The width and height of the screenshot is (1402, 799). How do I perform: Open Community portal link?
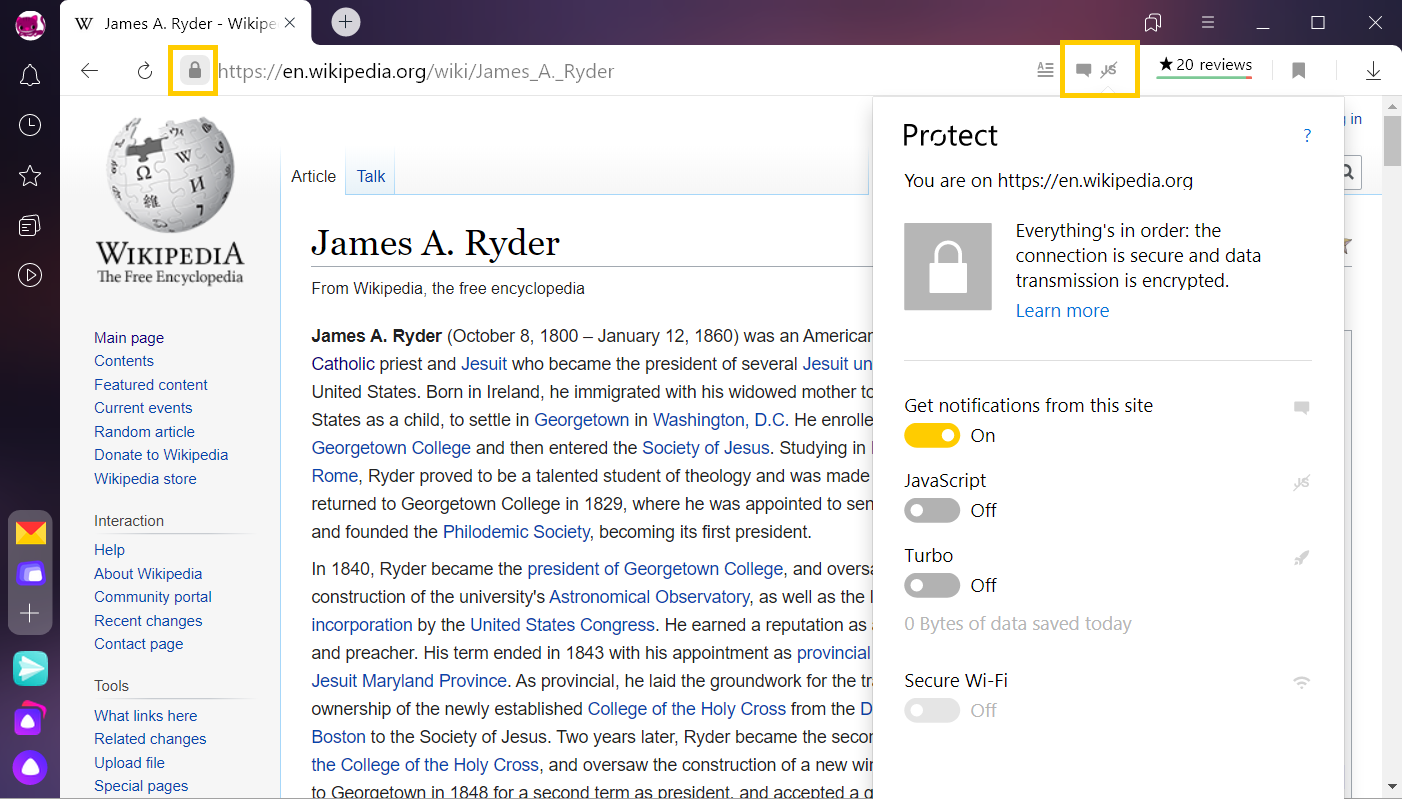point(153,597)
